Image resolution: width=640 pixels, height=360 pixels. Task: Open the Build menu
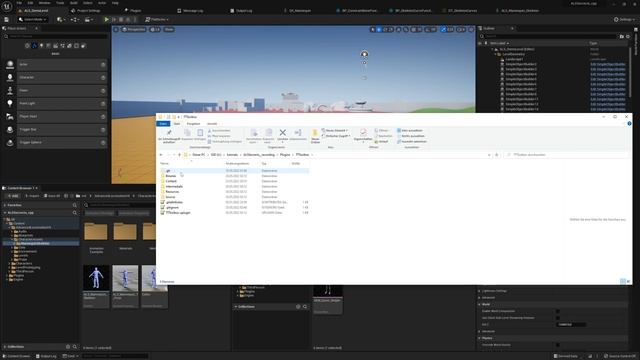coord(73,3)
